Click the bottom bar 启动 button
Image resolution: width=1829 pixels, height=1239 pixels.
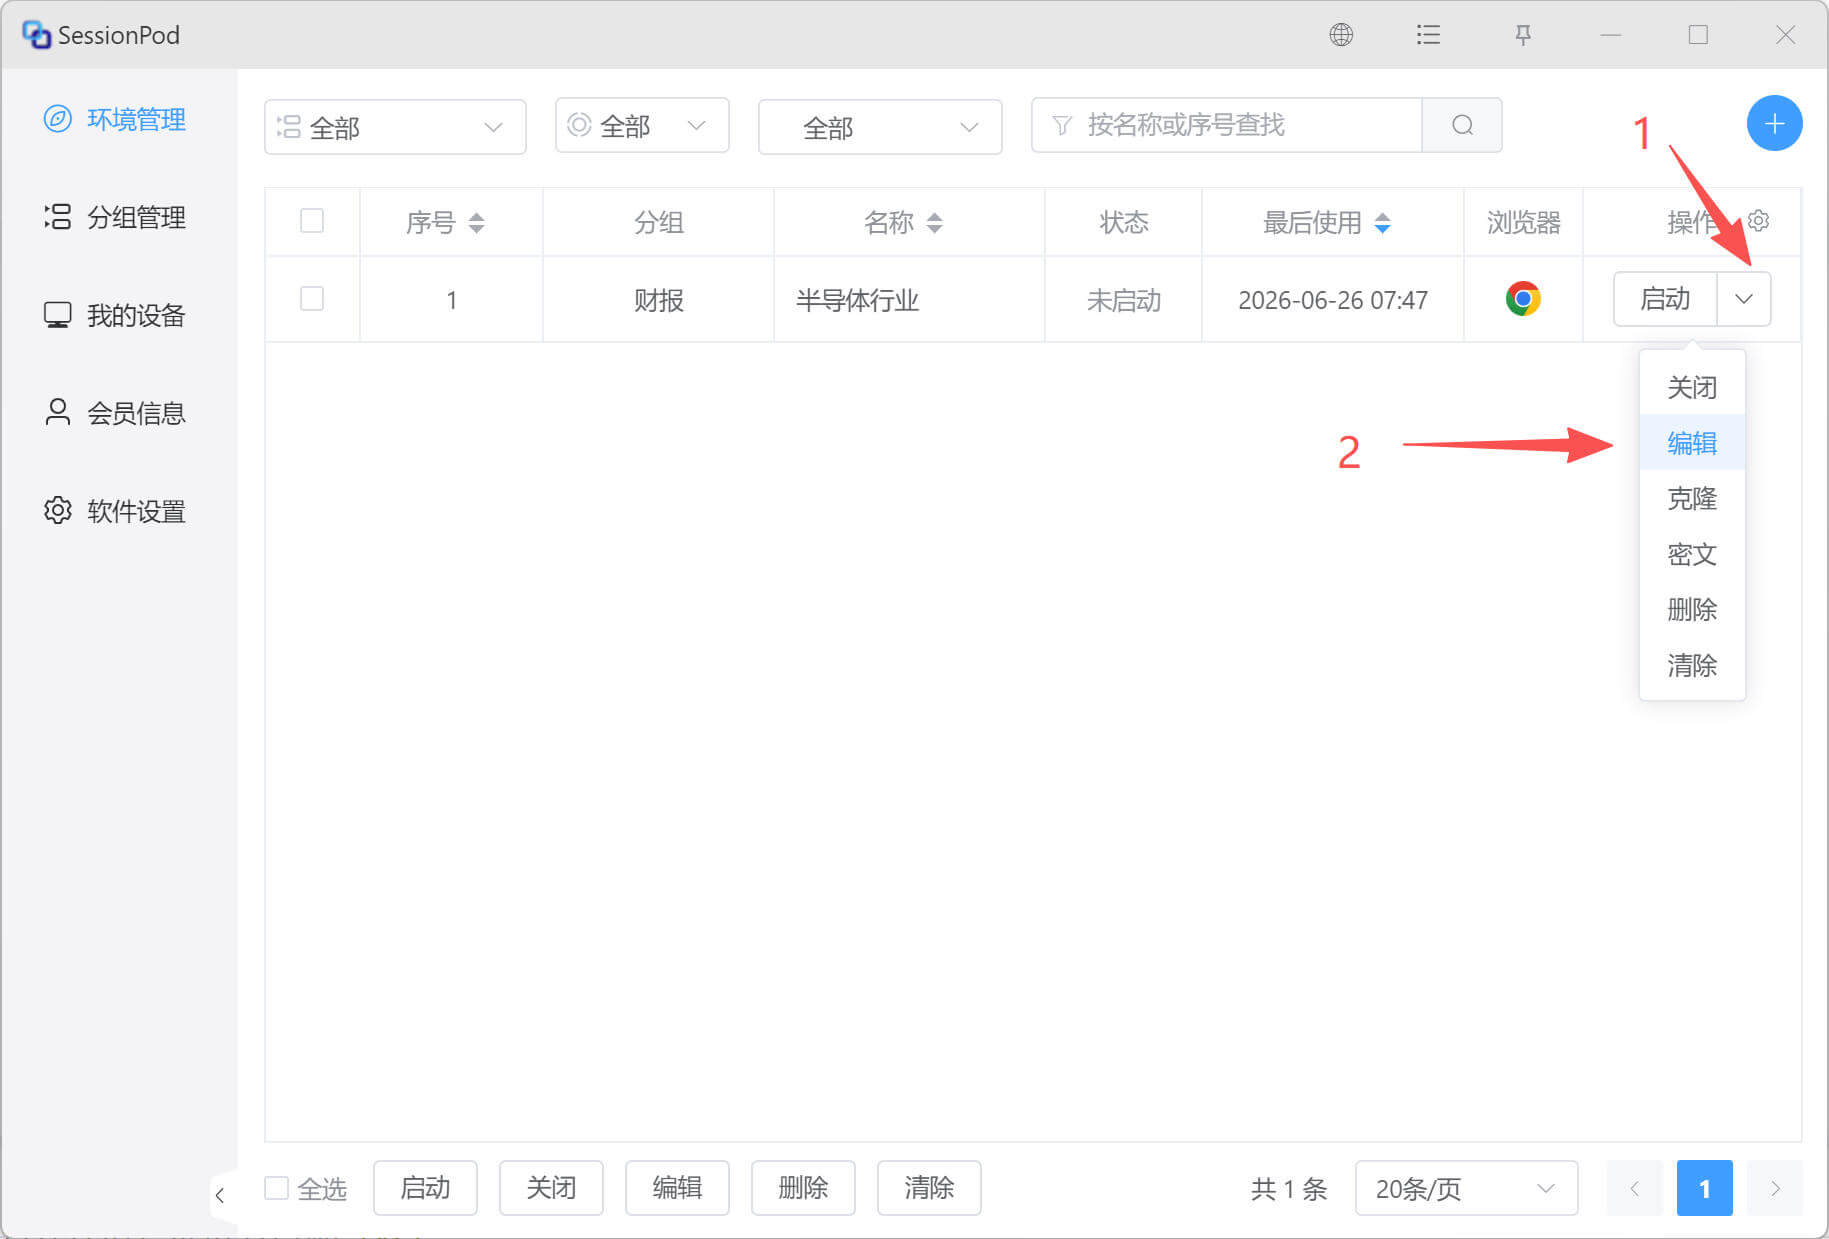coord(425,1188)
